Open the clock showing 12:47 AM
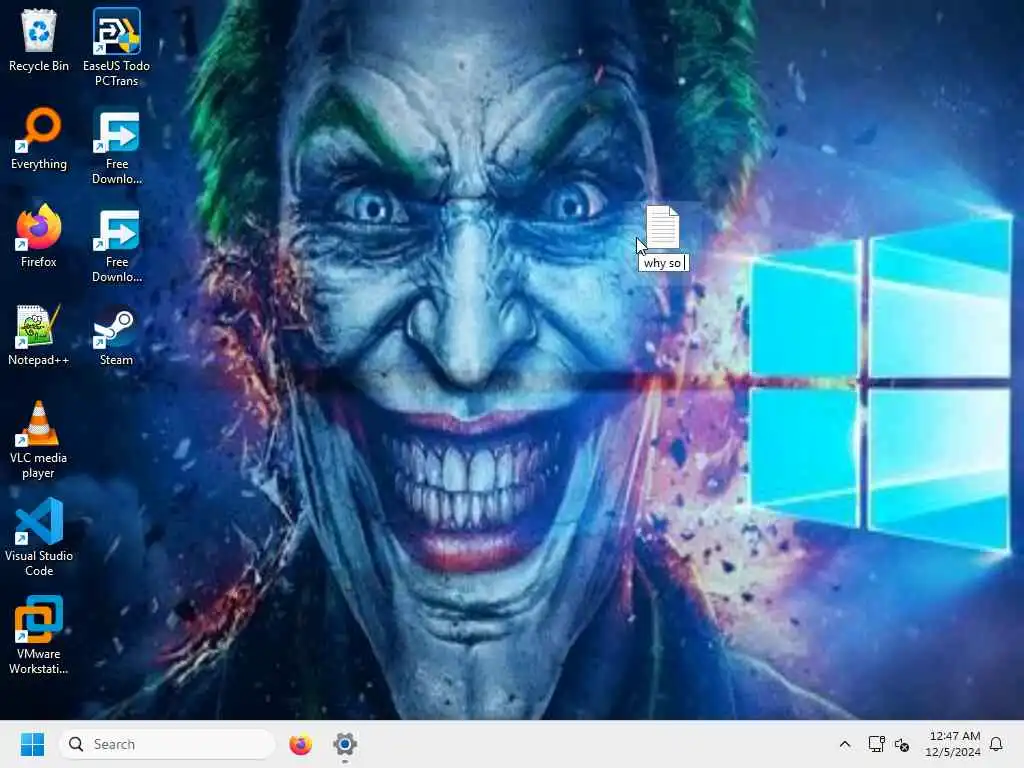This screenshot has height=768, width=1024. 953,744
